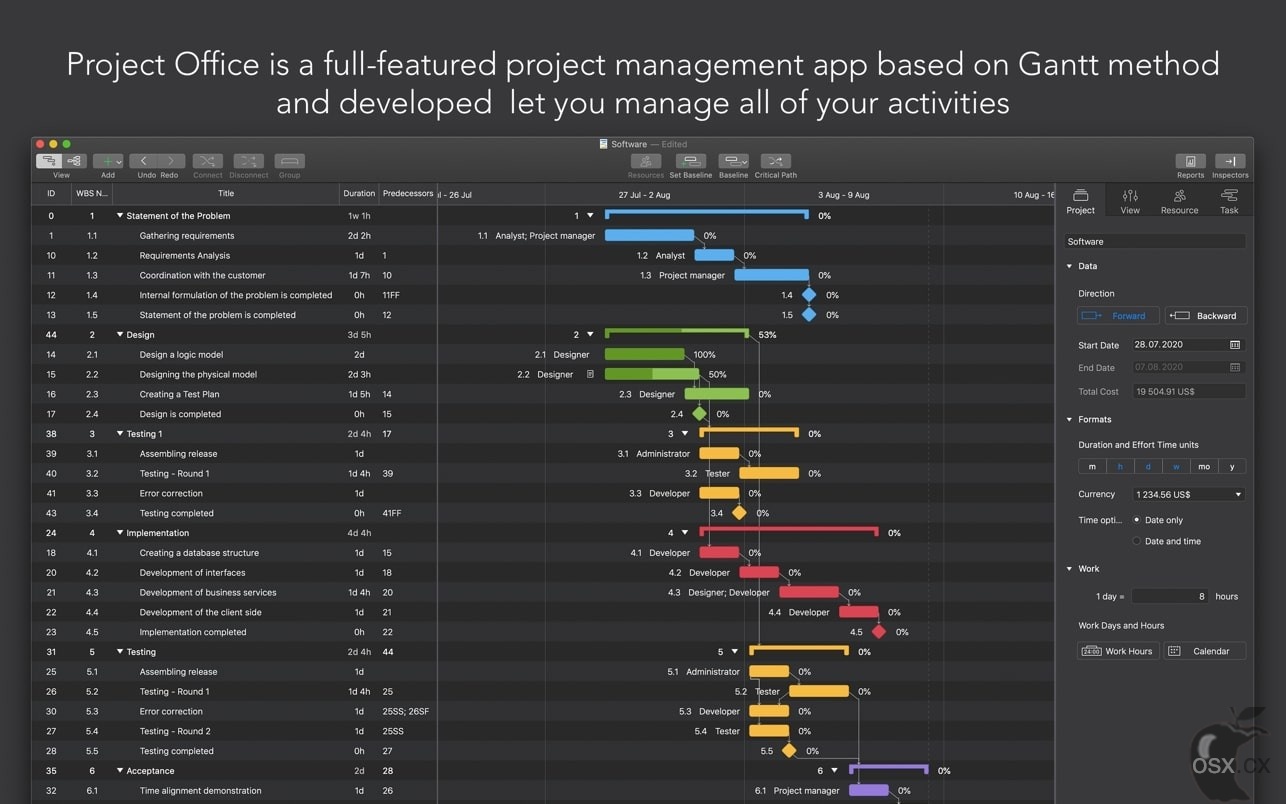Click the ID column header
The width and height of the screenshot is (1286, 804).
coord(51,194)
